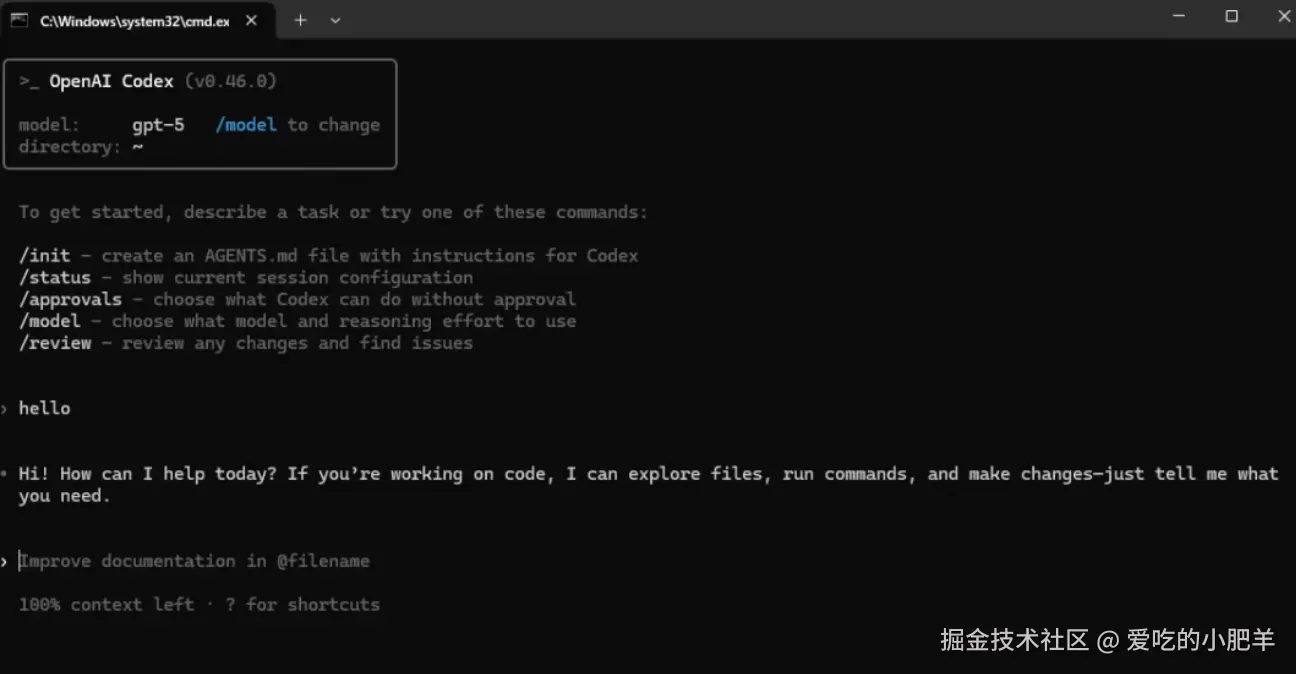The height and width of the screenshot is (674, 1296).
Task: Click the '/model' entry in the commands list
Action: point(49,321)
